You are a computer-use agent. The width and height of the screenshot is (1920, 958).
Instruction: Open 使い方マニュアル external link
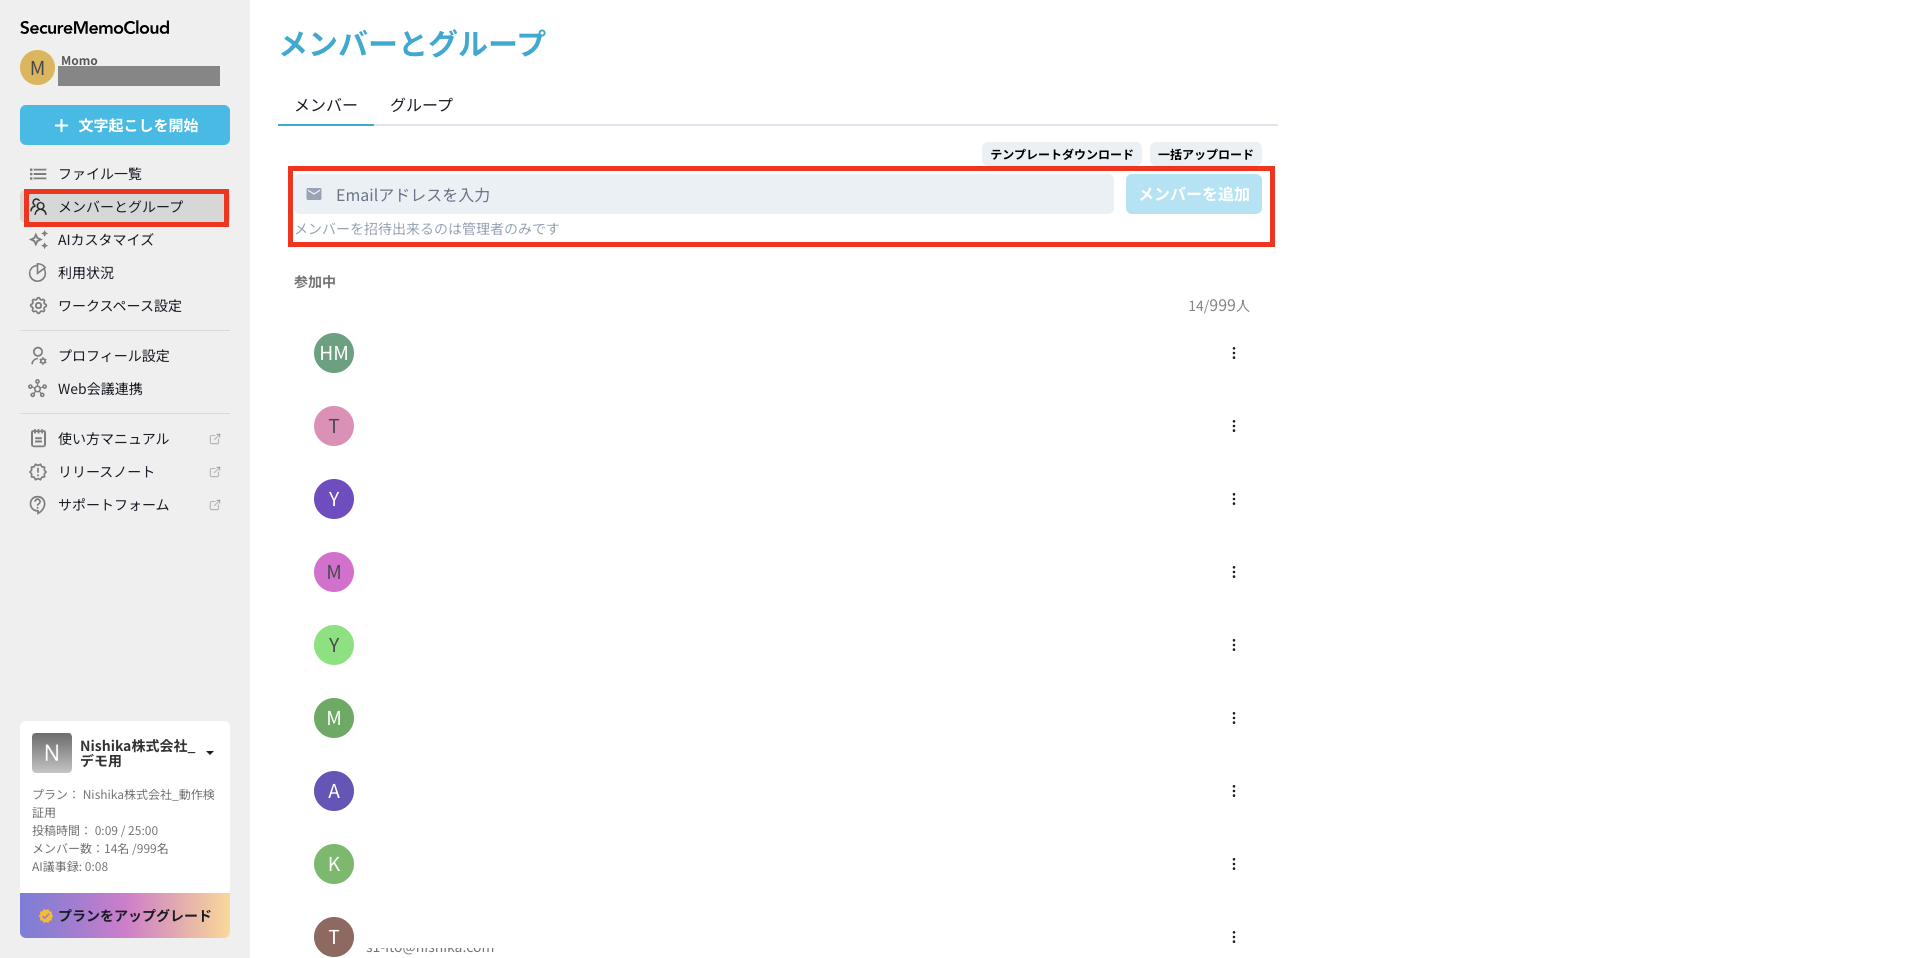(x=113, y=439)
